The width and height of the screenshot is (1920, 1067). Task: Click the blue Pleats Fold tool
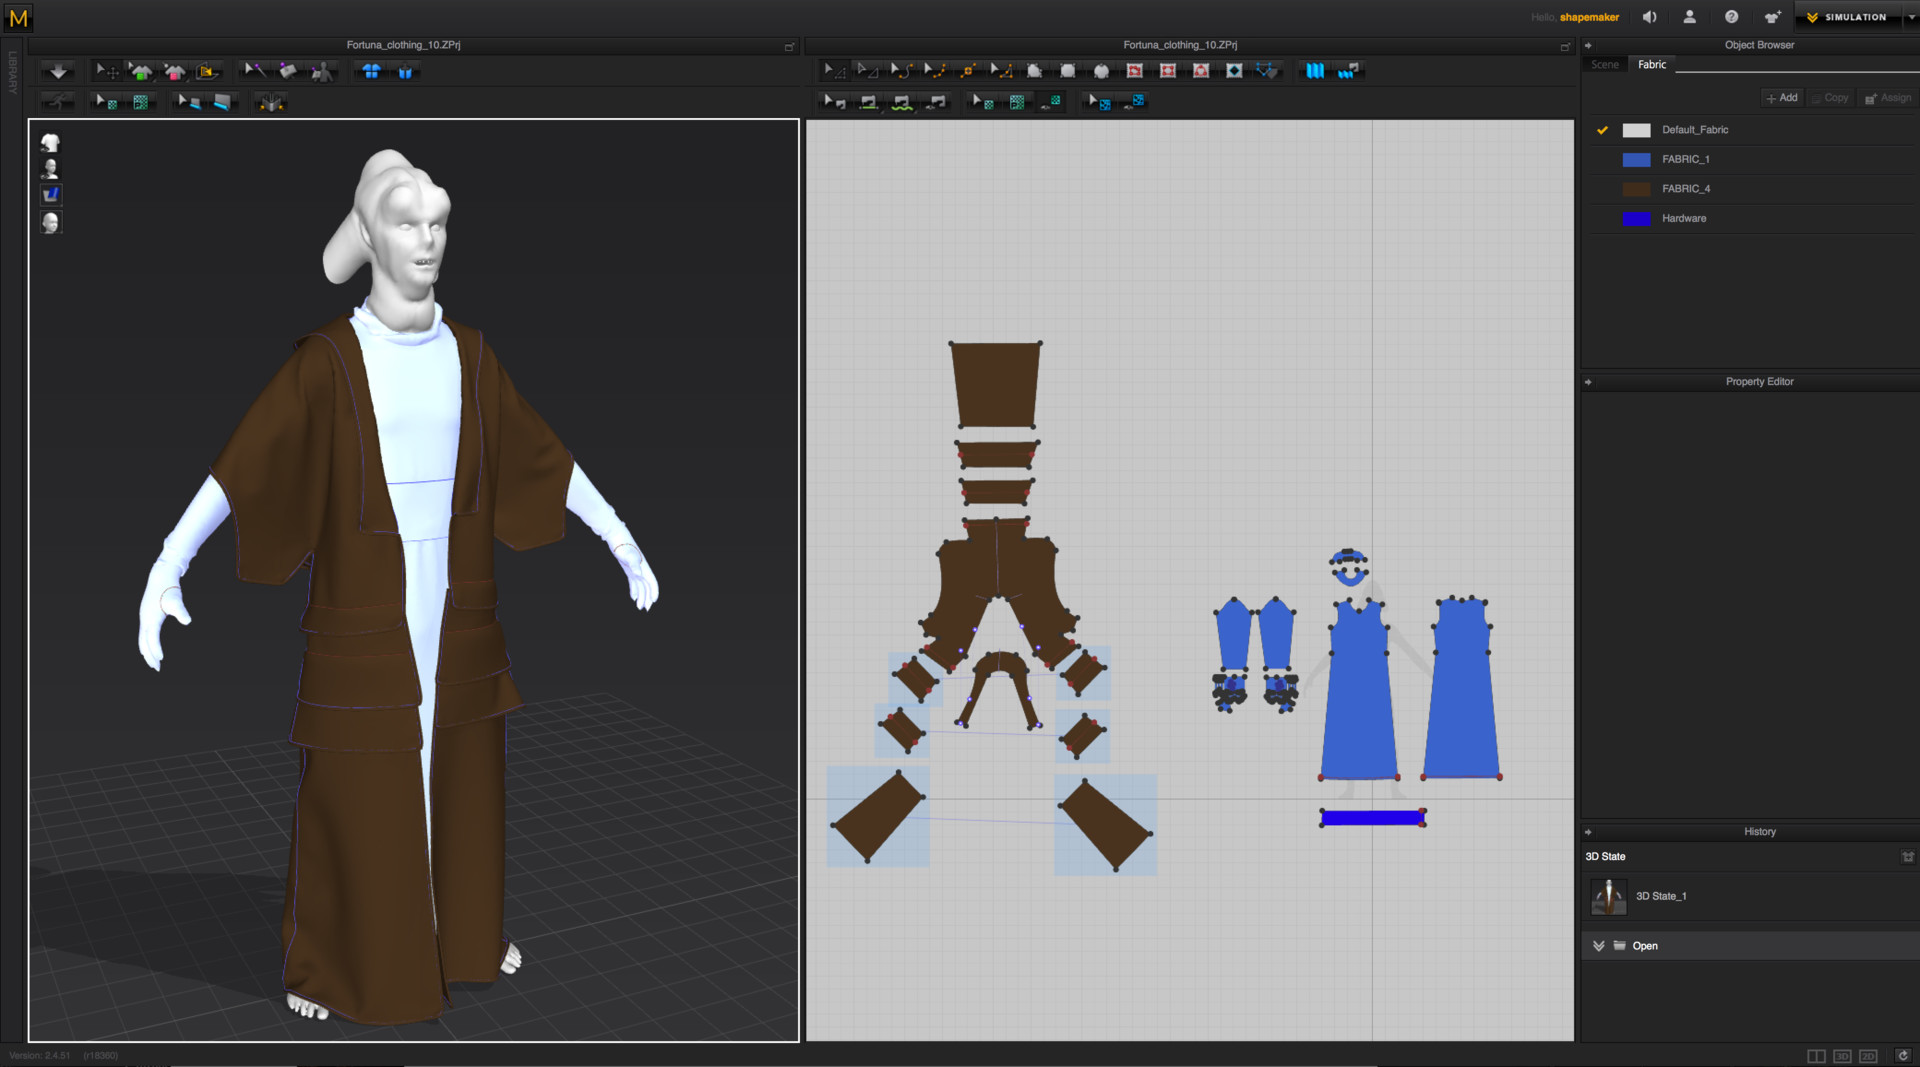point(1315,70)
